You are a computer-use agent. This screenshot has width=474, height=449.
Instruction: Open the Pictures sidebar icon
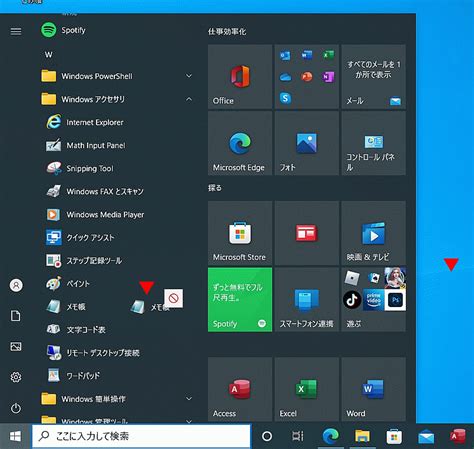point(16,346)
